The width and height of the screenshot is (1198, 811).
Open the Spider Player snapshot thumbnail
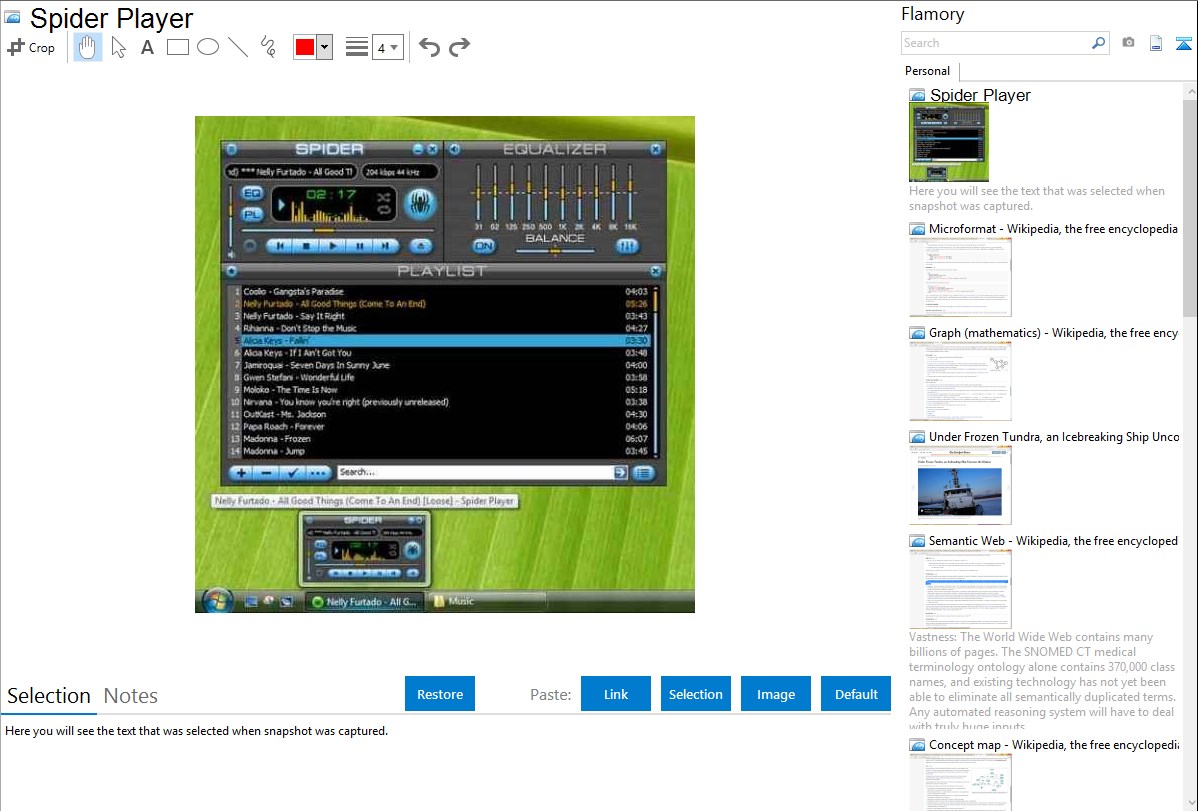949,143
